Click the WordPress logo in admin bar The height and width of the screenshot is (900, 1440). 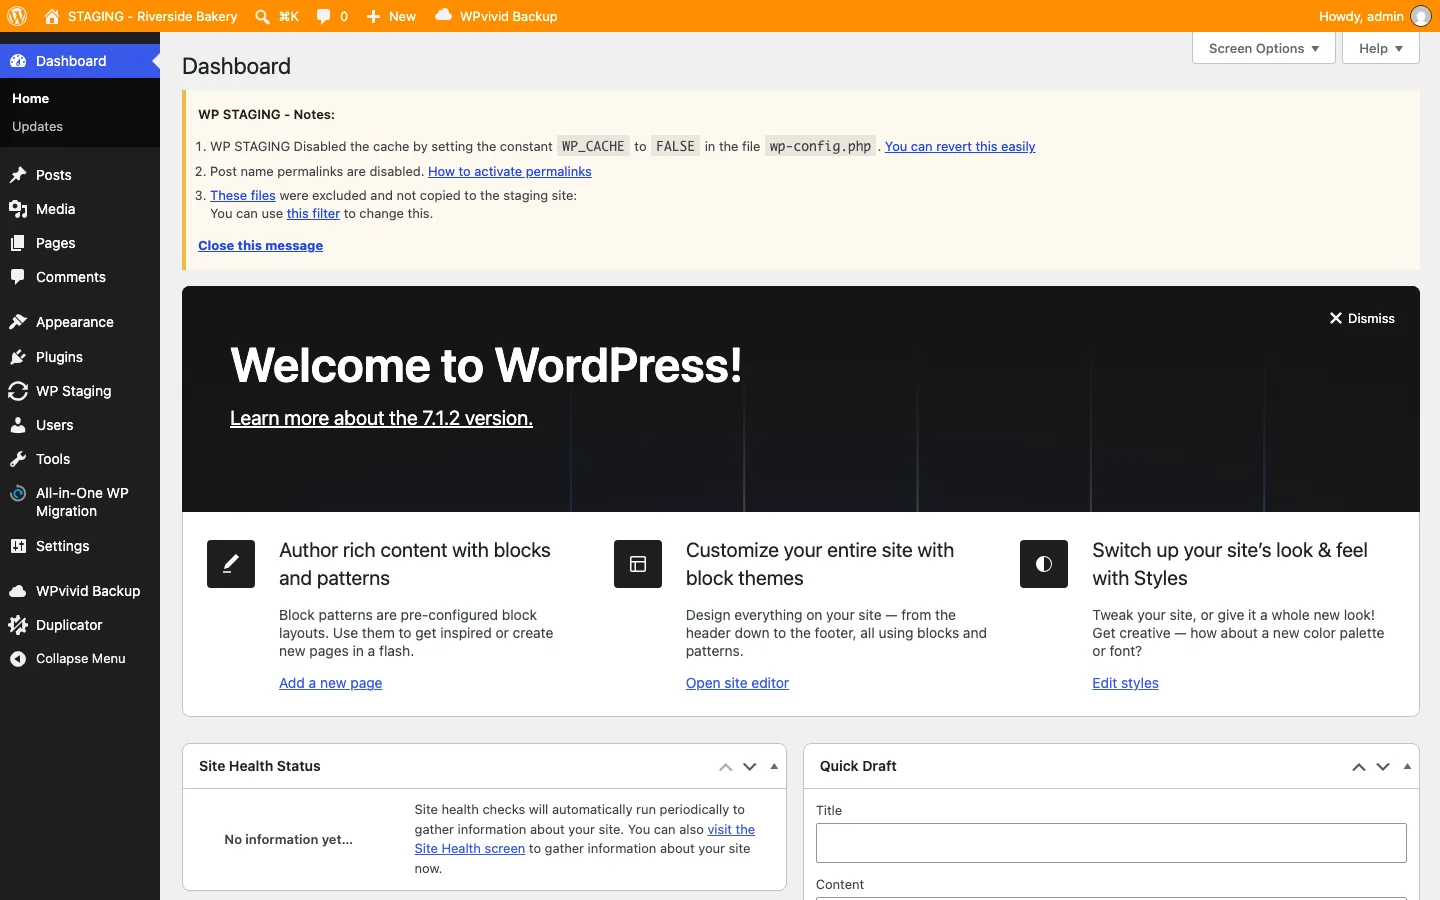click(17, 16)
